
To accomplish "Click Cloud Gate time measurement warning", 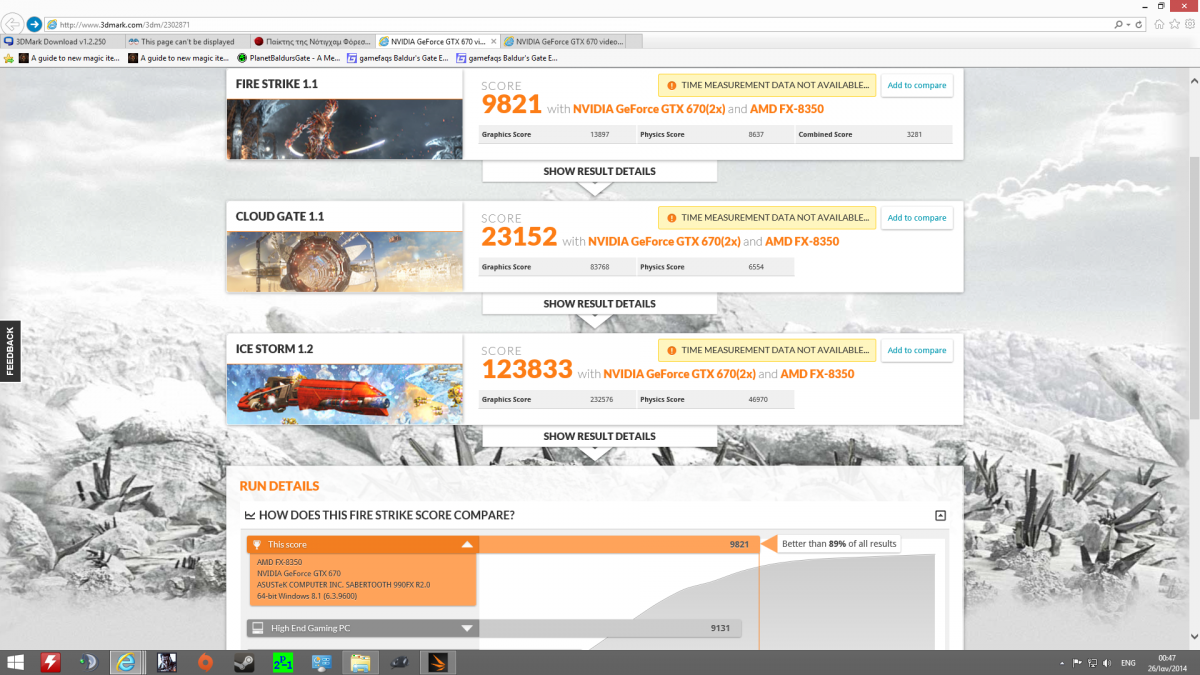I will [x=767, y=218].
